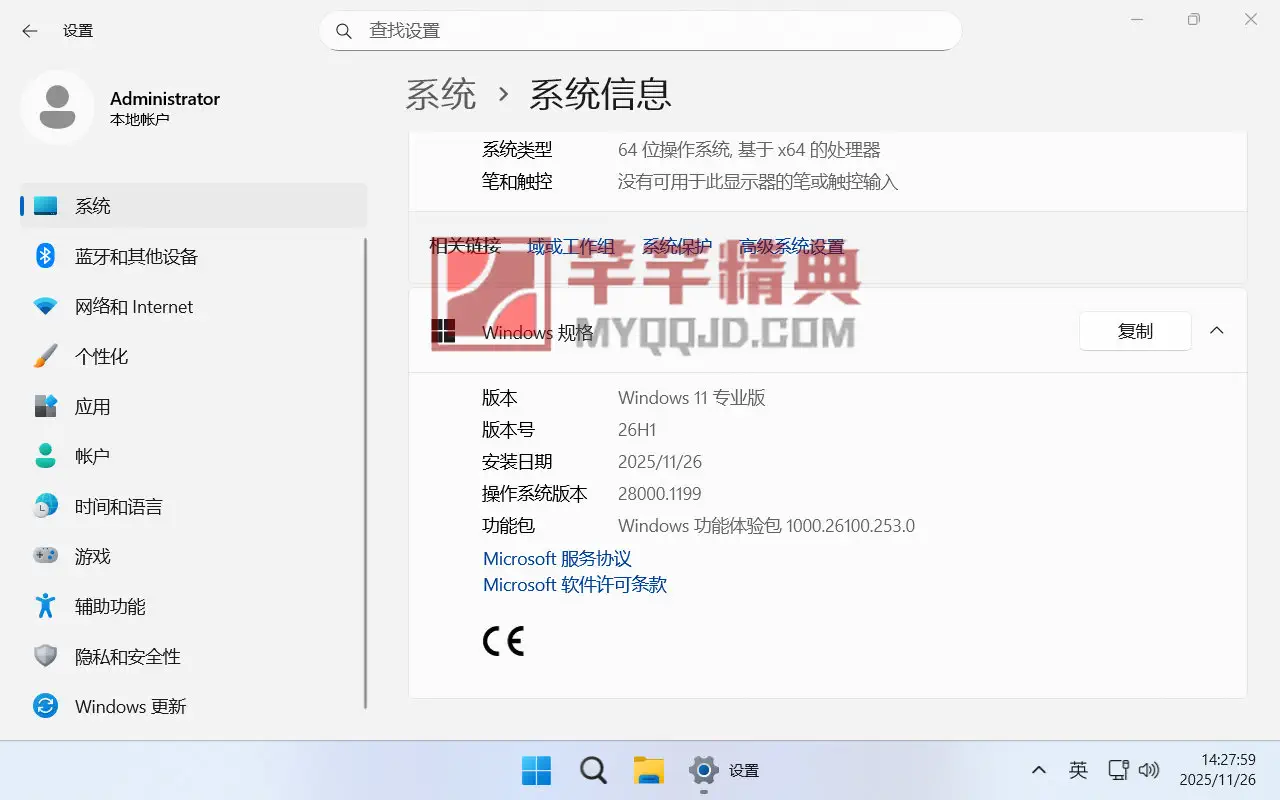Collapse the Windows specifications section
The width and height of the screenshot is (1280, 800).
[x=1216, y=331]
